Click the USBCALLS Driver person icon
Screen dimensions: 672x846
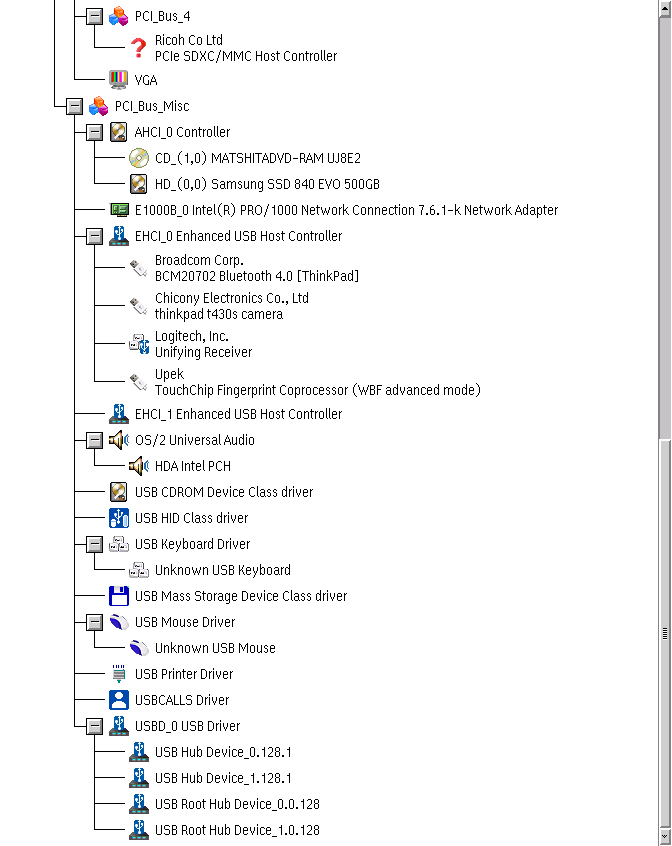coord(119,700)
